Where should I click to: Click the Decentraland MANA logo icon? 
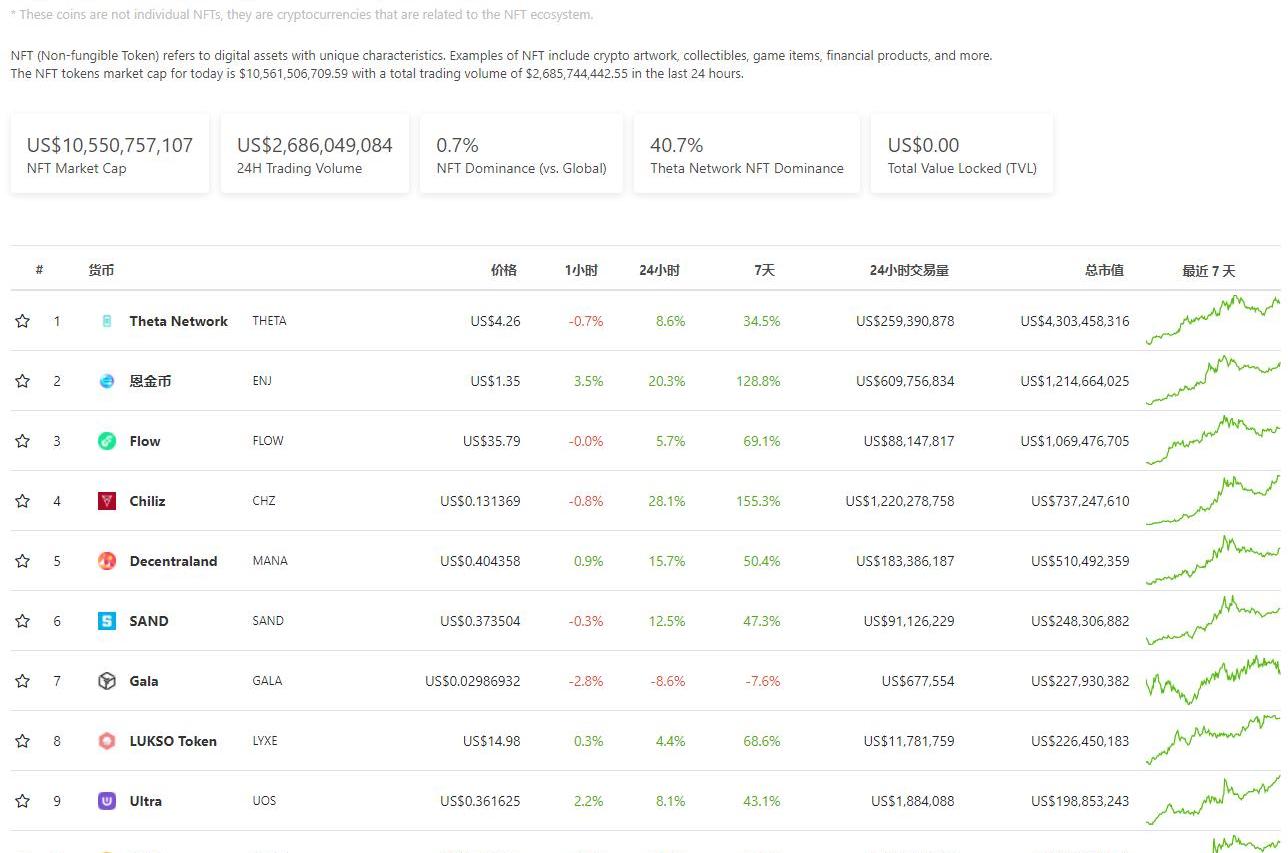(x=107, y=561)
